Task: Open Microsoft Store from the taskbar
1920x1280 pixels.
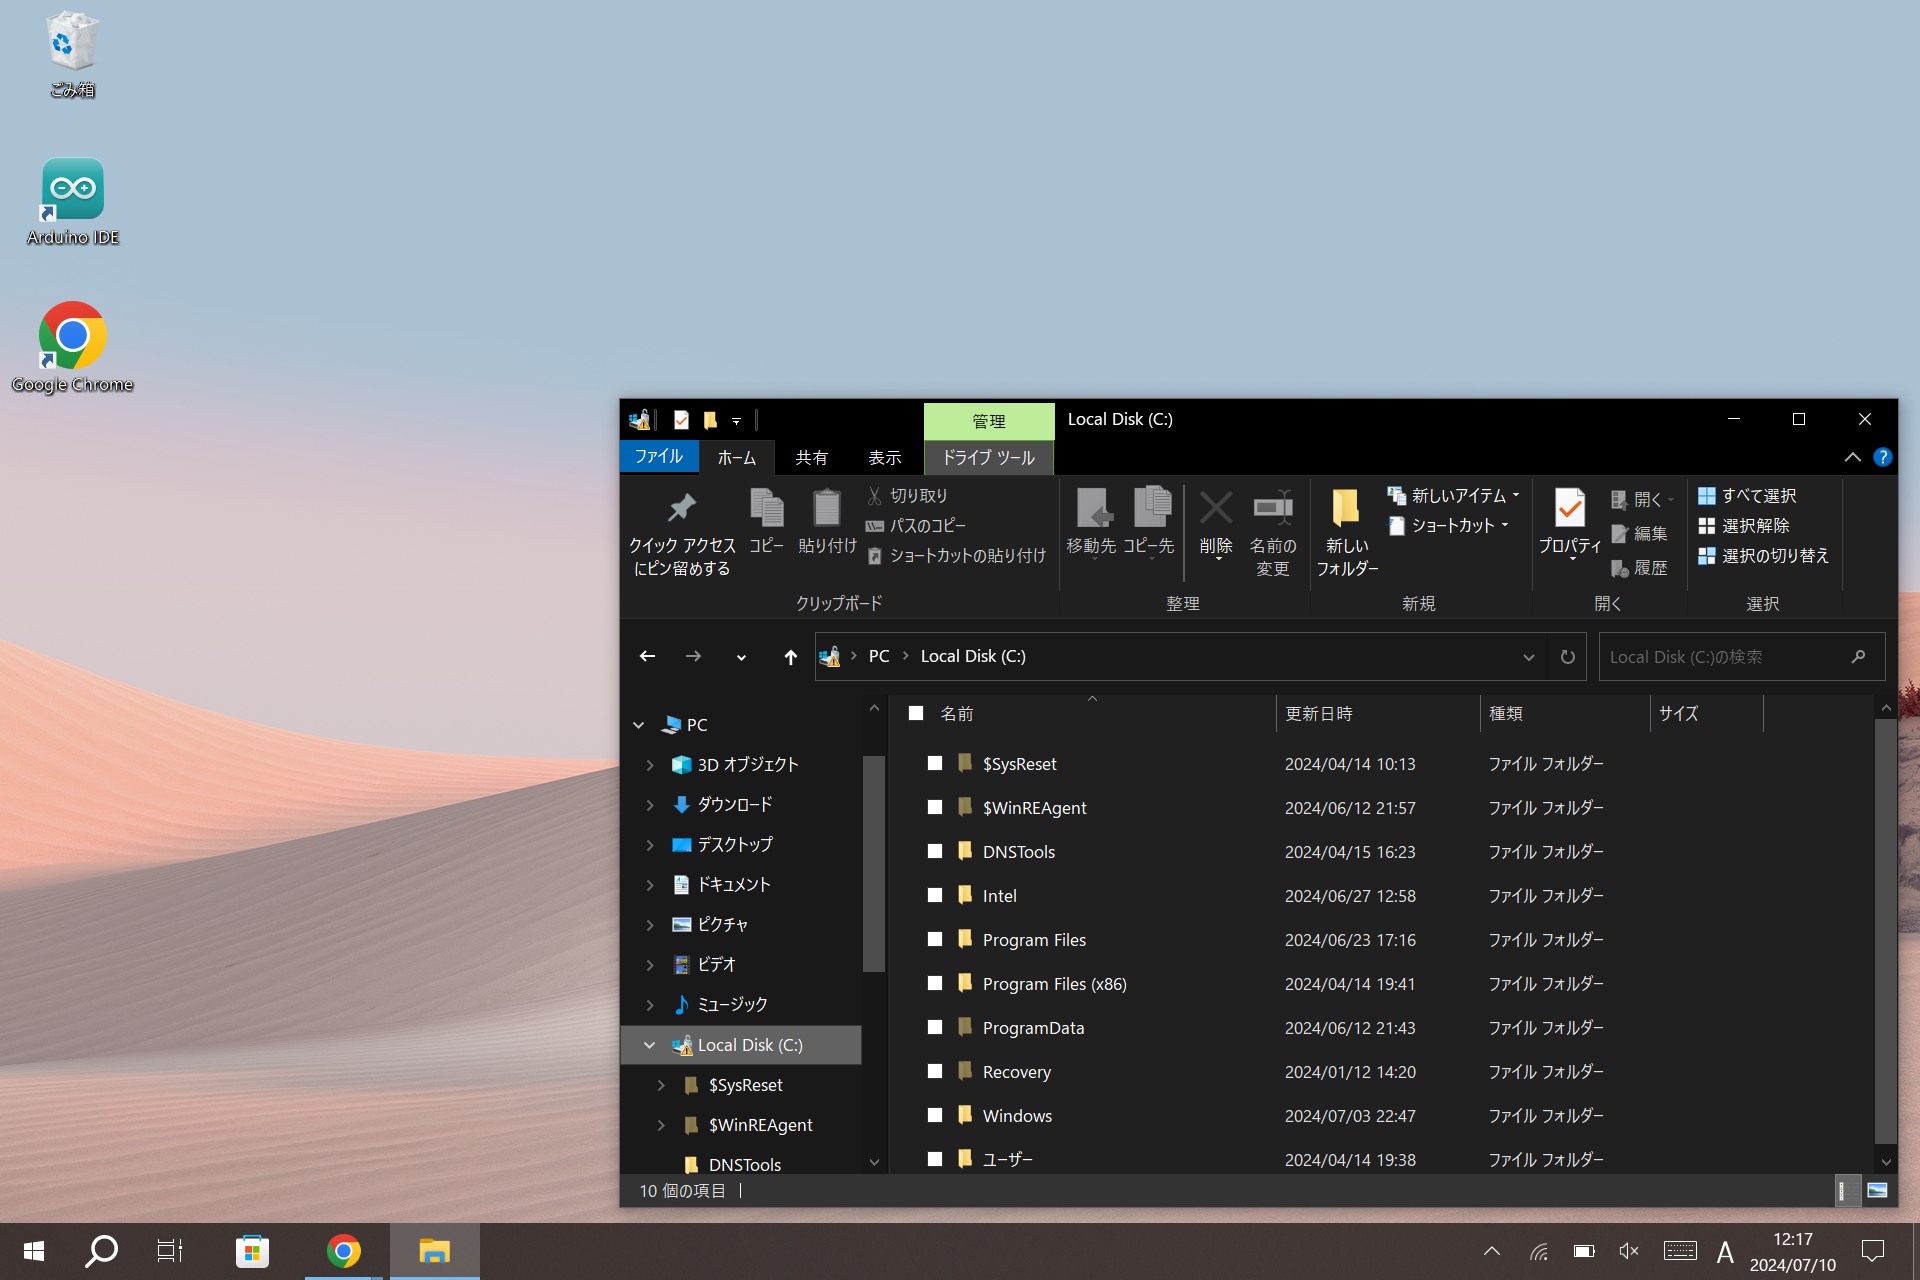Action: [x=252, y=1251]
